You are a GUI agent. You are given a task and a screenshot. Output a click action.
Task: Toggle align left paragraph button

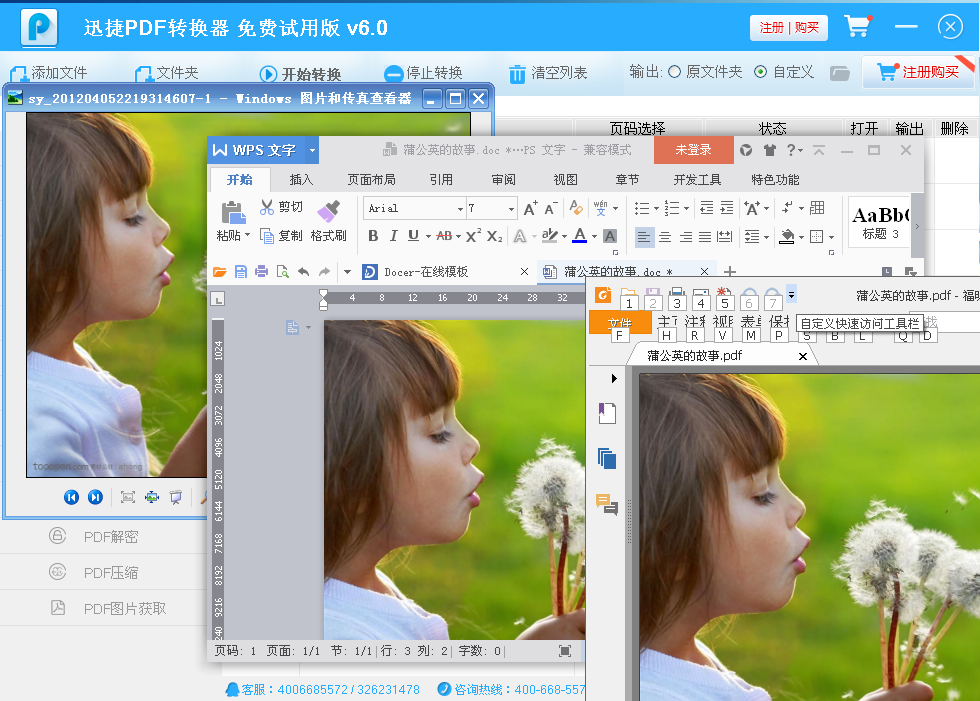coord(643,237)
